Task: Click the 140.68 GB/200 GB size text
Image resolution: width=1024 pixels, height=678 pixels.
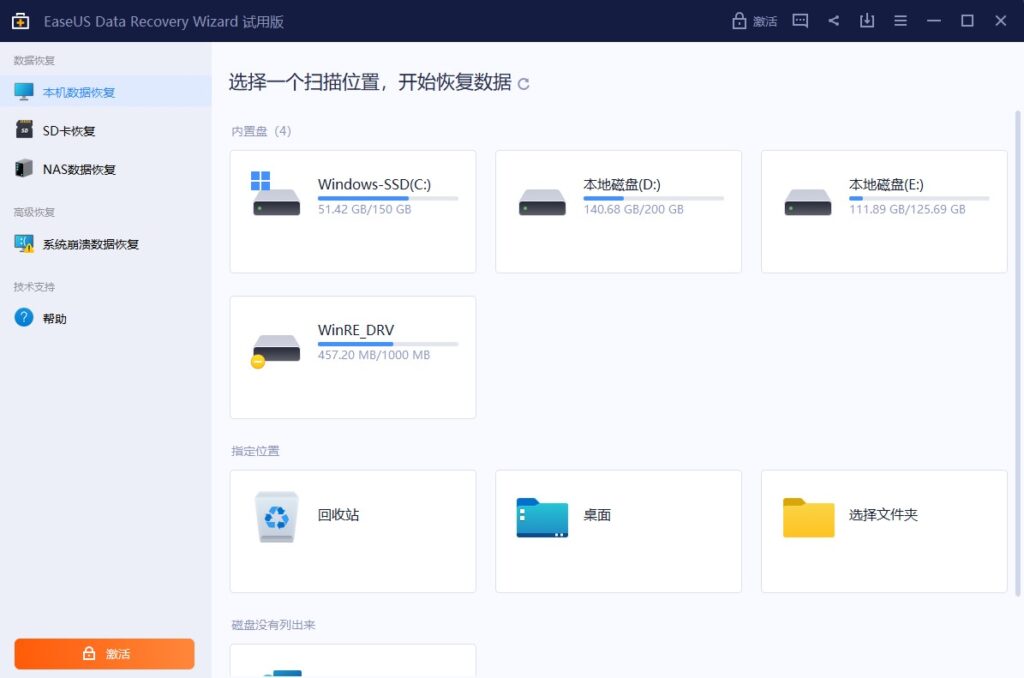Action: (633, 209)
